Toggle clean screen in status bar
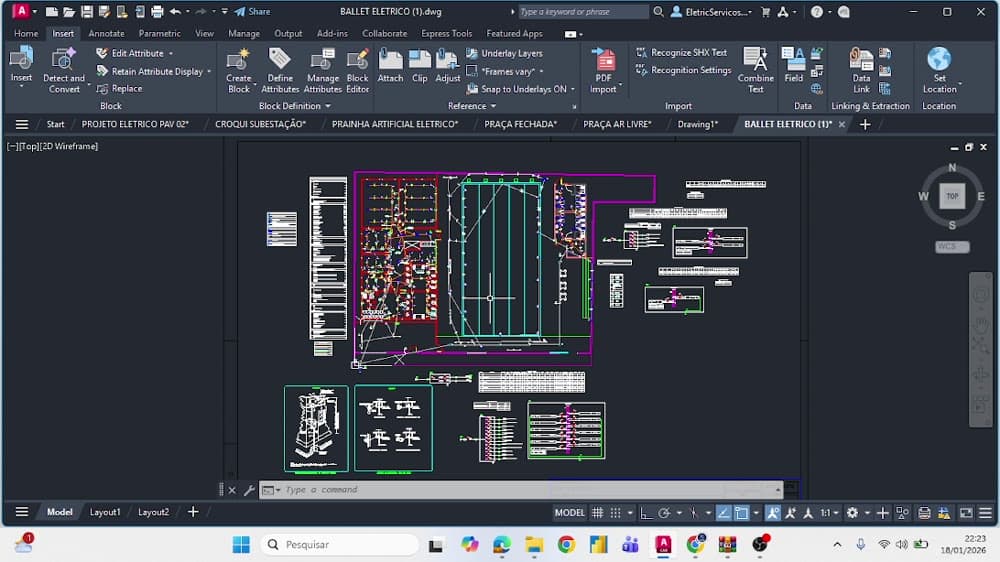 point(966,512)
